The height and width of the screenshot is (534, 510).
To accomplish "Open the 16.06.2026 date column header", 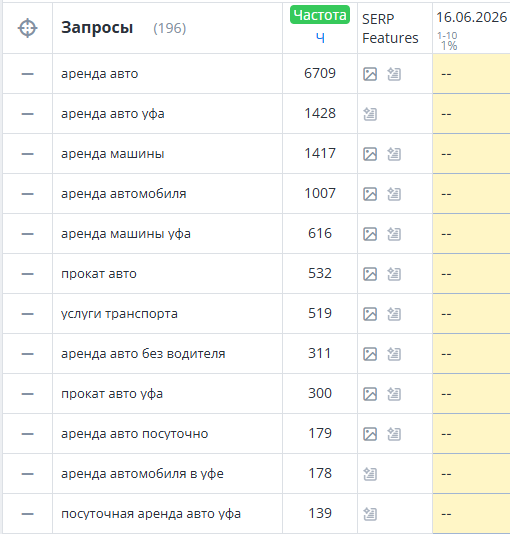I will (472, 17).
